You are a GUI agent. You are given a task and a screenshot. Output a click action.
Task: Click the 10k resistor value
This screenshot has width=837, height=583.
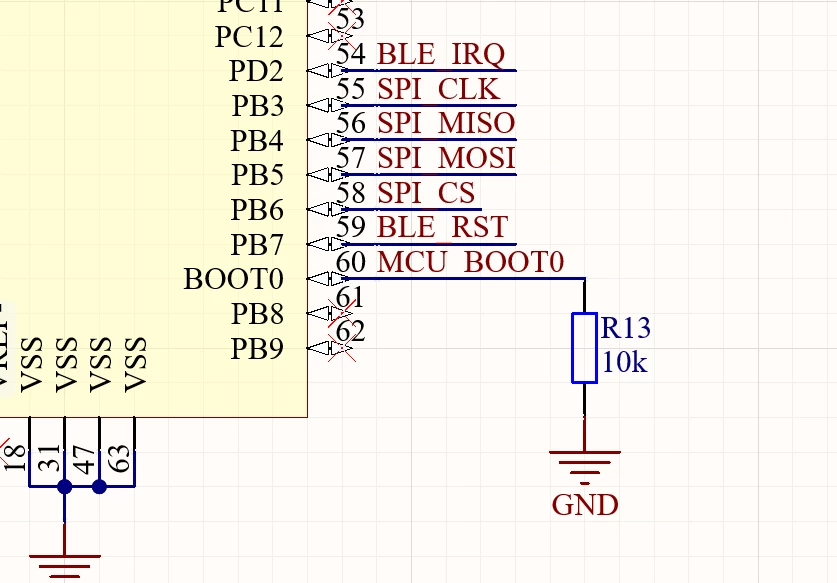(625, 363)
